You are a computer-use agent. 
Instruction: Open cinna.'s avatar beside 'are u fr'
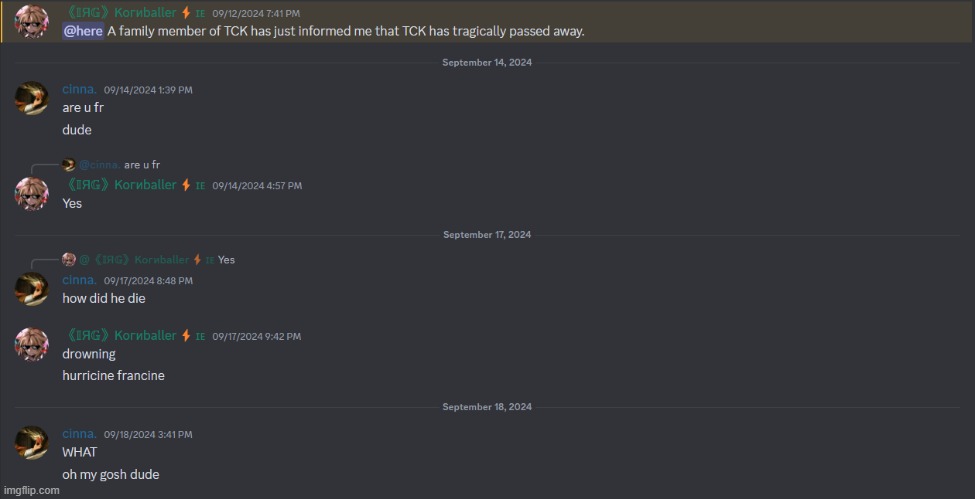[31, 98]
